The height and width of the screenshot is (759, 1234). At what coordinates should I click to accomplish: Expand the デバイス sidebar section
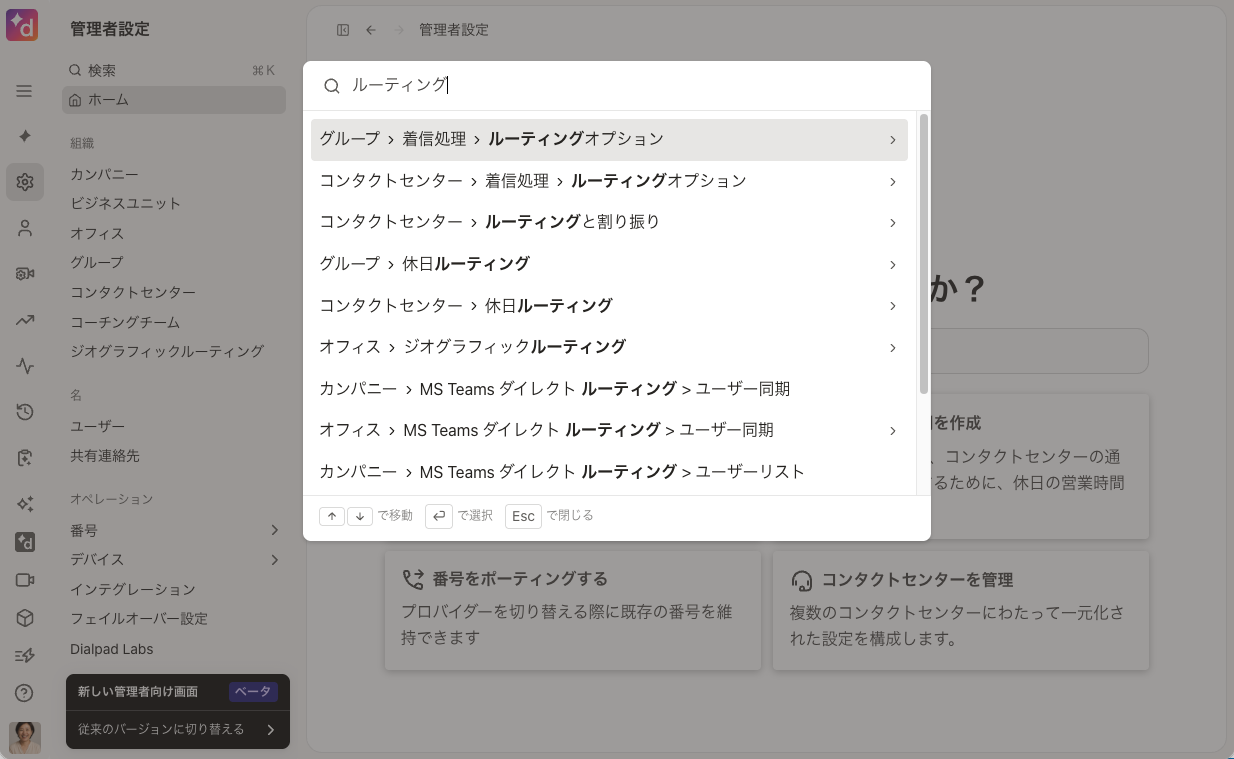pos(274,559)
